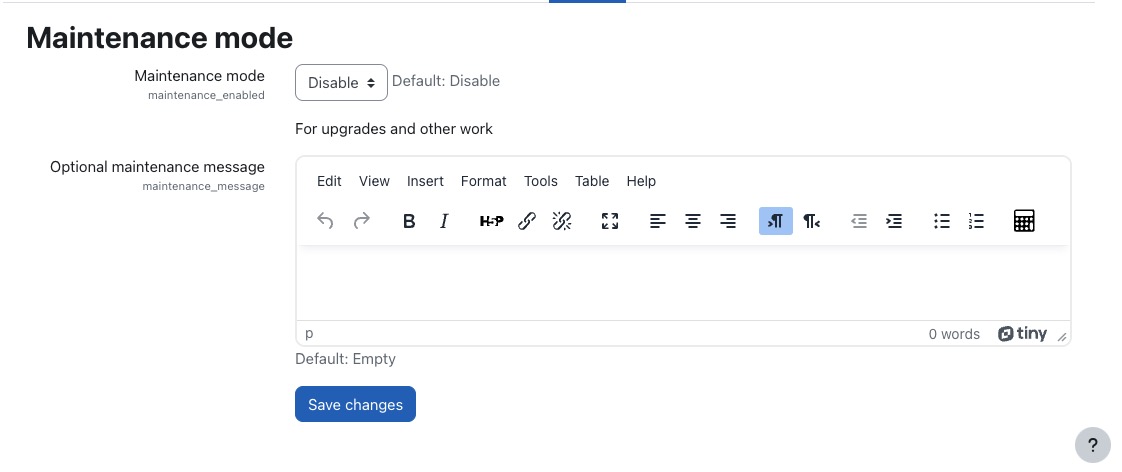Click Save changes button
The height and width of the screenshot is (472, 1122).
tap(355, 404)
